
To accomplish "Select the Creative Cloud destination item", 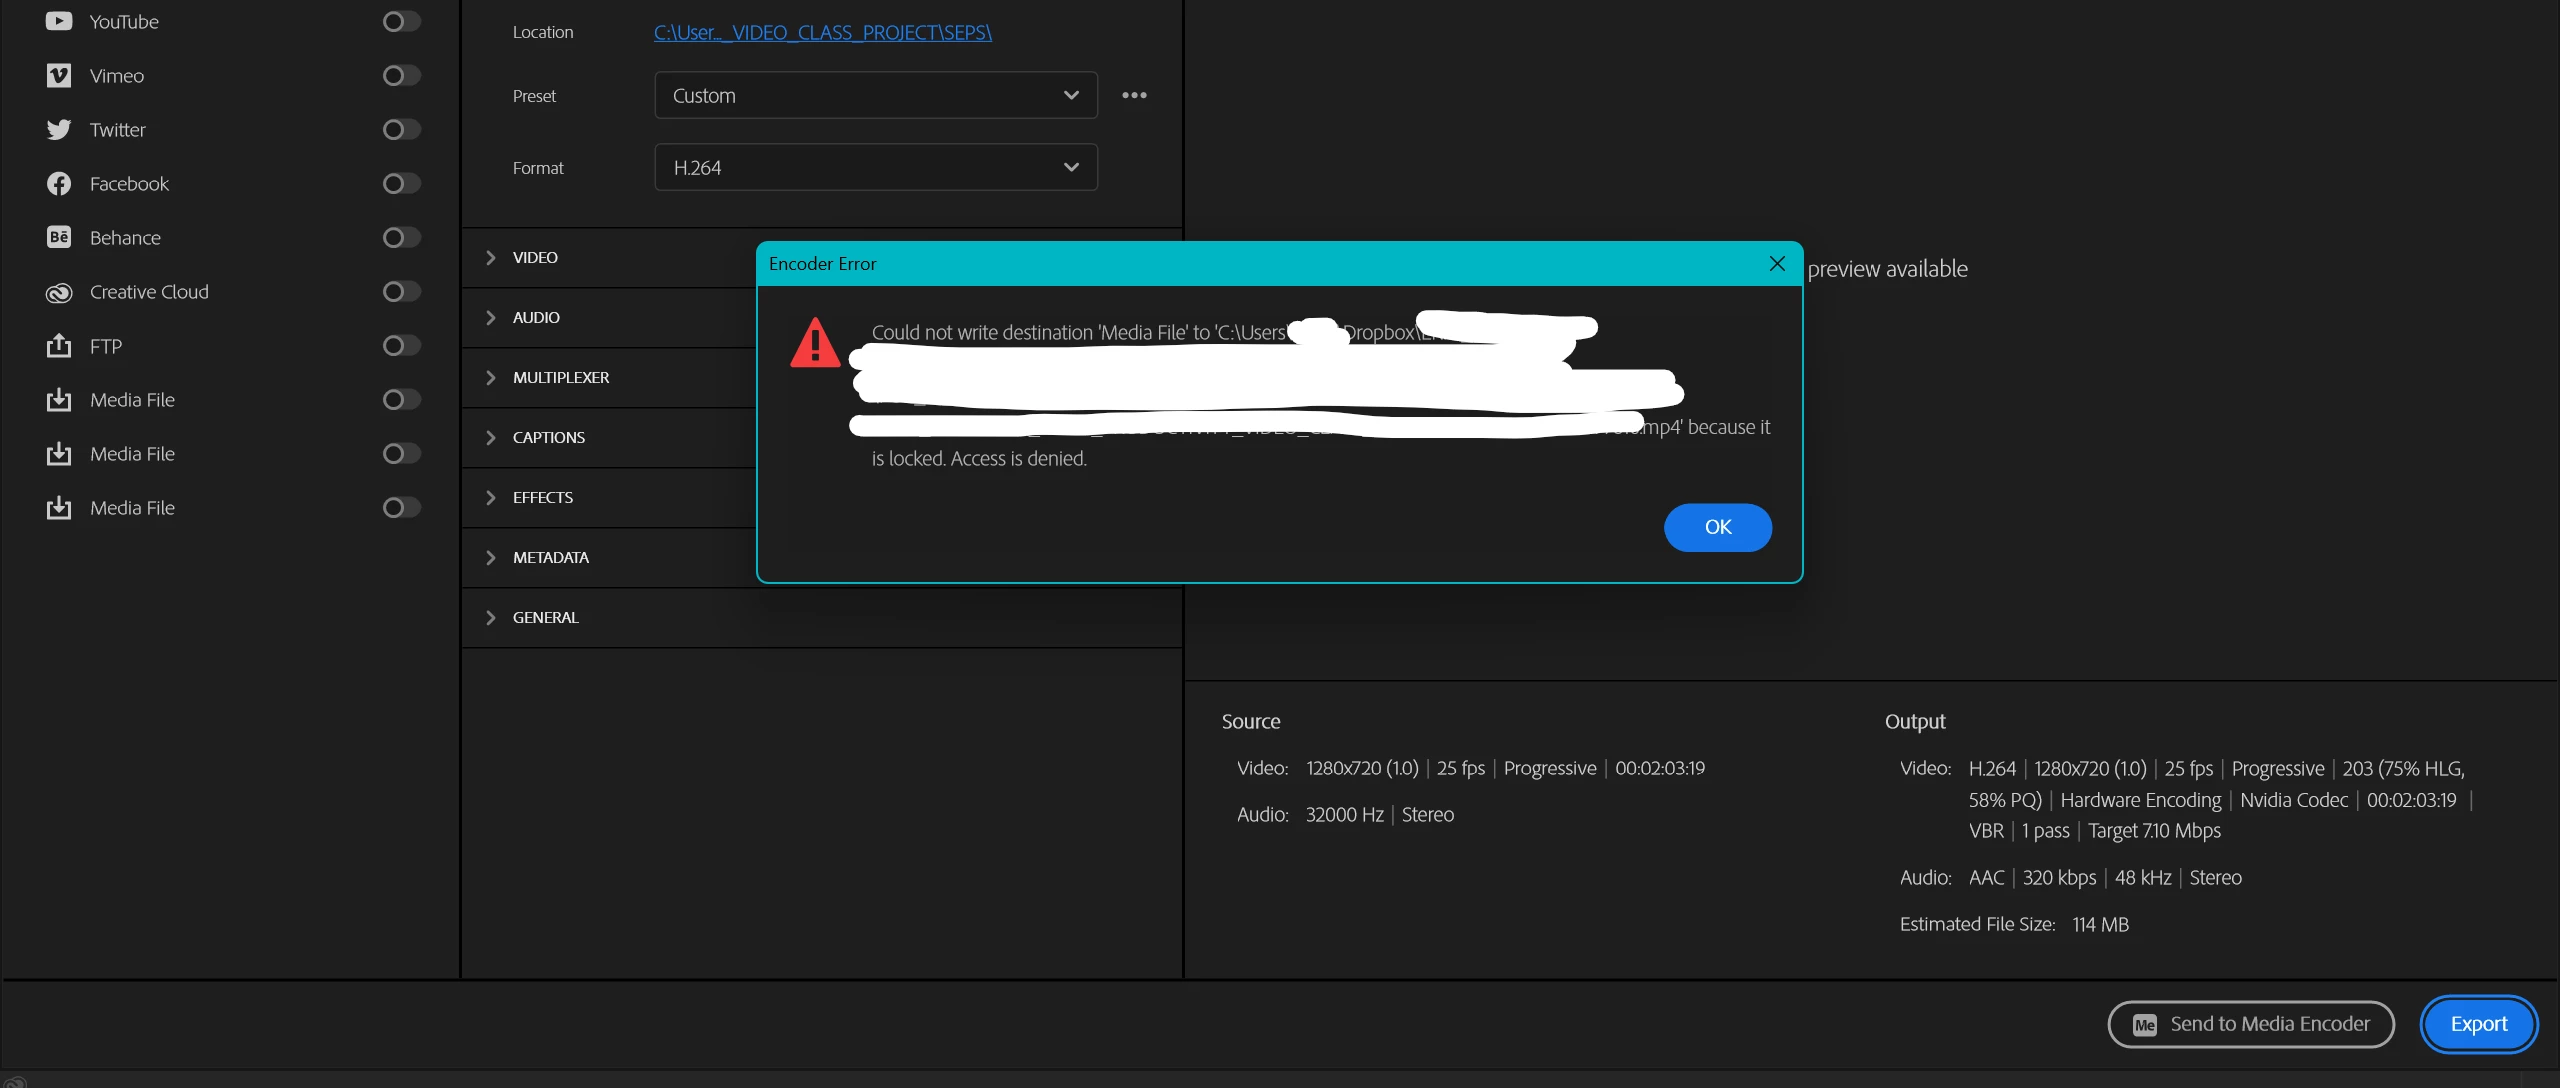I will [149, 292].
